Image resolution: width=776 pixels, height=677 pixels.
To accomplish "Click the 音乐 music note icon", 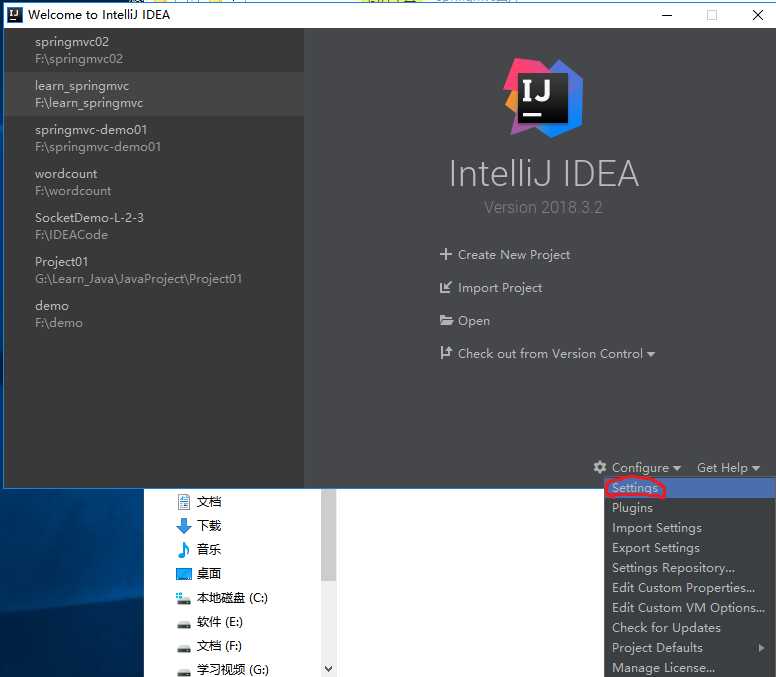I will coord(184,549).
